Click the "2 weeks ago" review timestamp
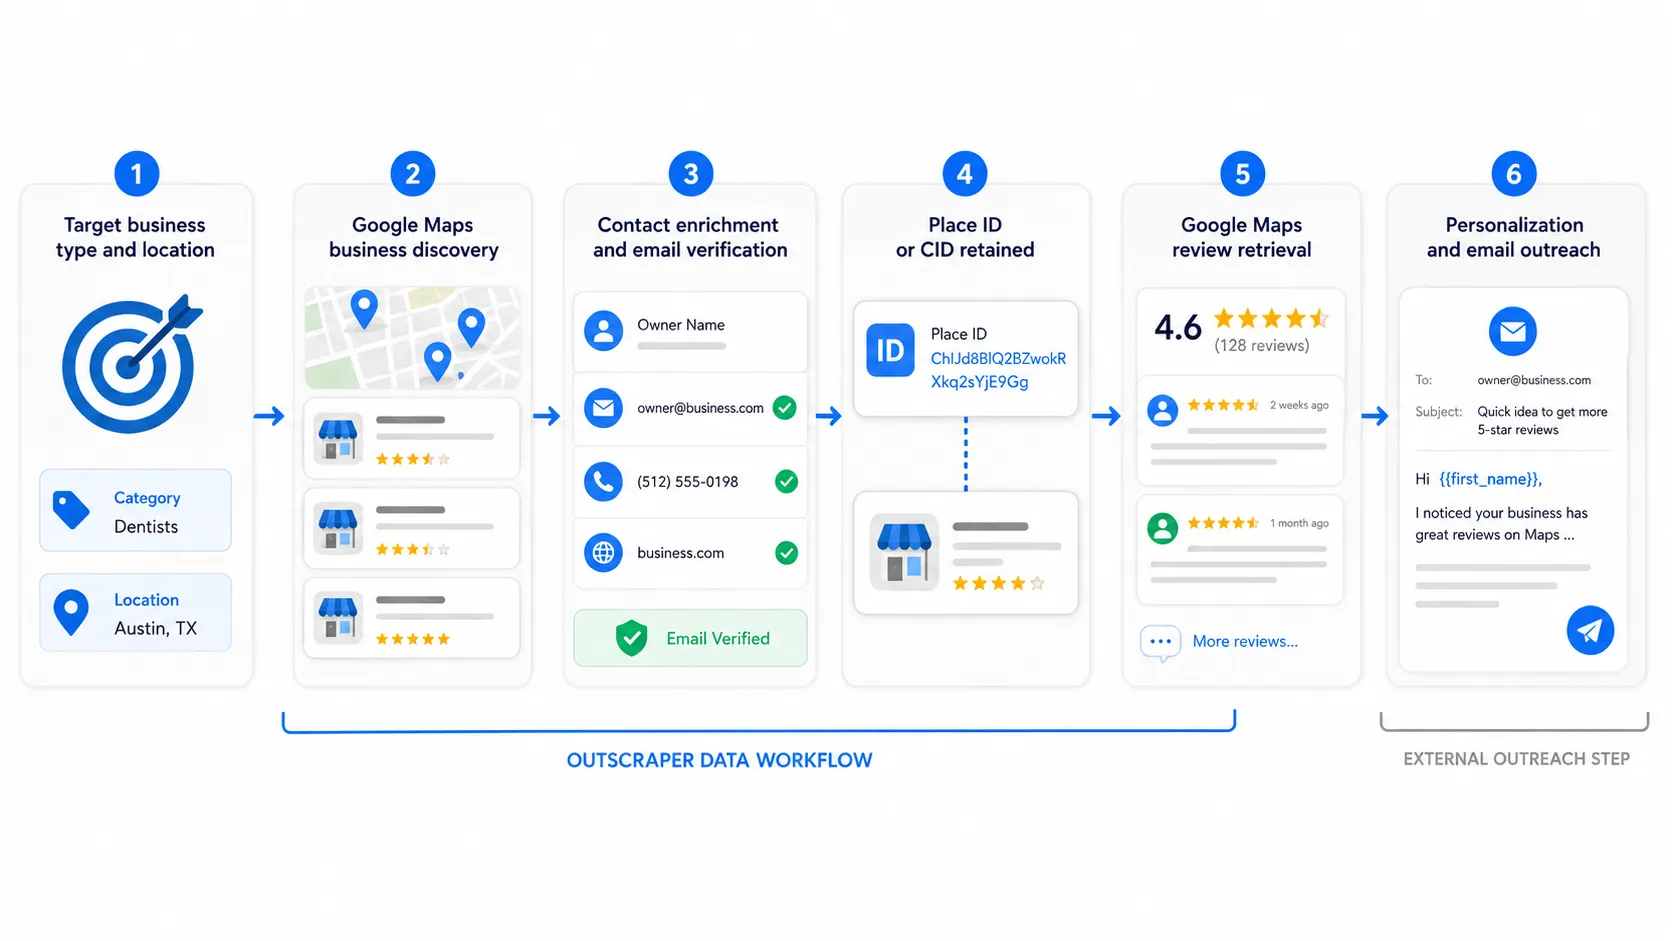Image resolution: width=1672 pixels, height=941 pixels. [1299, 405]
